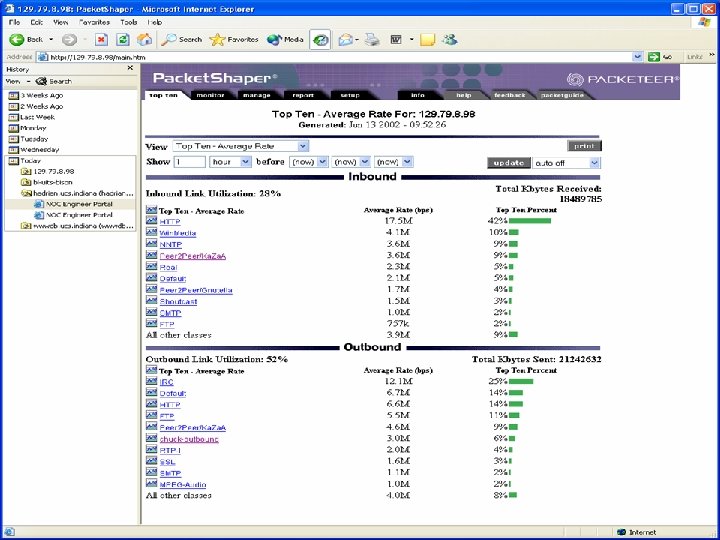The width and height of the screenshot is (720, 540).
Task: Open the chuck-outbound class link
Action: 189,439
